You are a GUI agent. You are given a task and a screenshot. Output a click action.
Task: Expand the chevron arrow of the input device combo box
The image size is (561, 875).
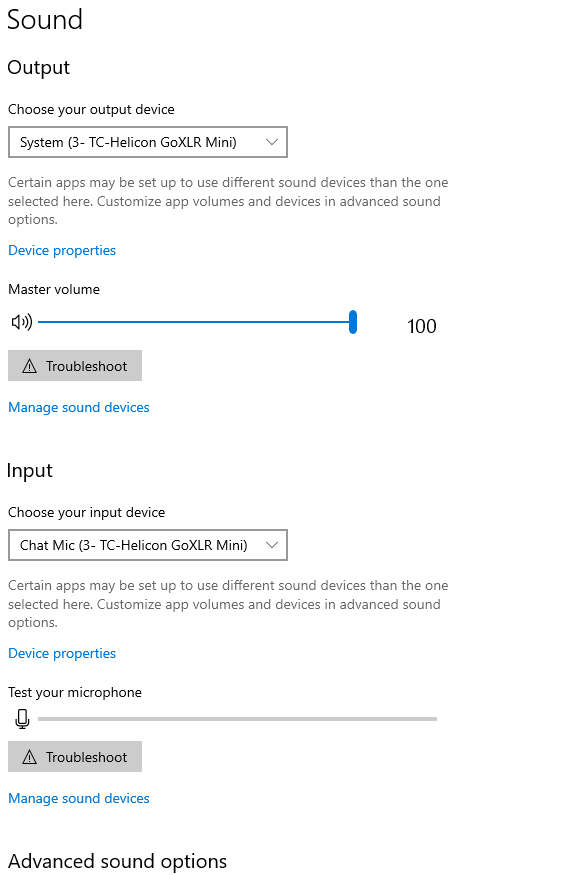[272, 545]
